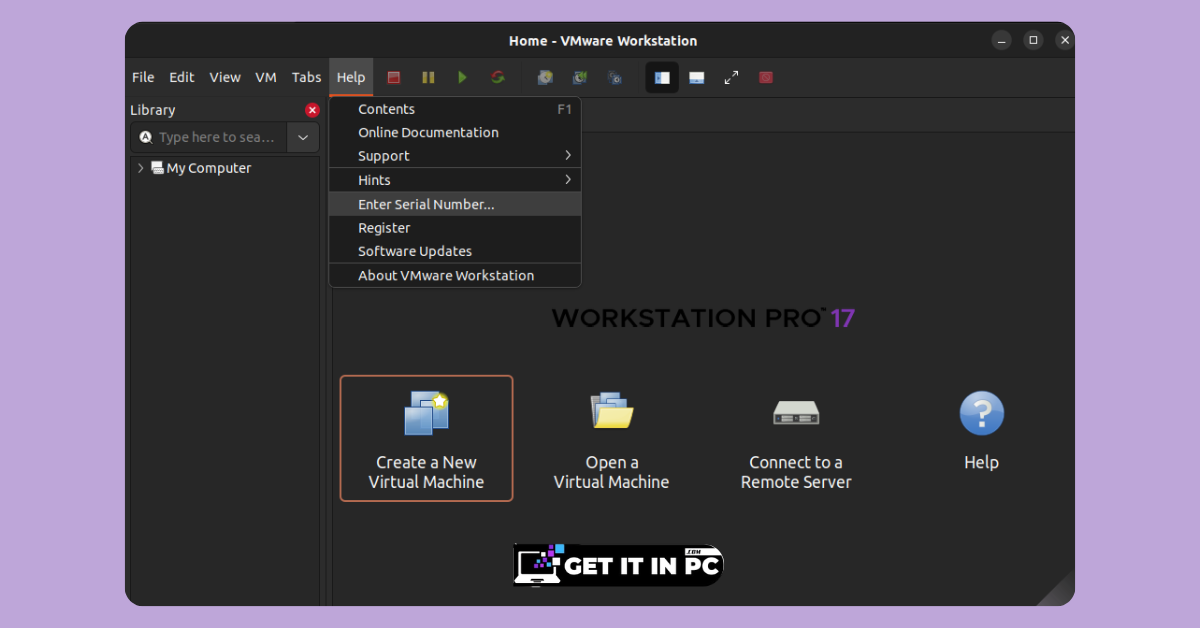The height and width of the screenshot is (628, 1200).
Task: Click the Create a New Virtual Machine icon
Action: coord(426,412)
